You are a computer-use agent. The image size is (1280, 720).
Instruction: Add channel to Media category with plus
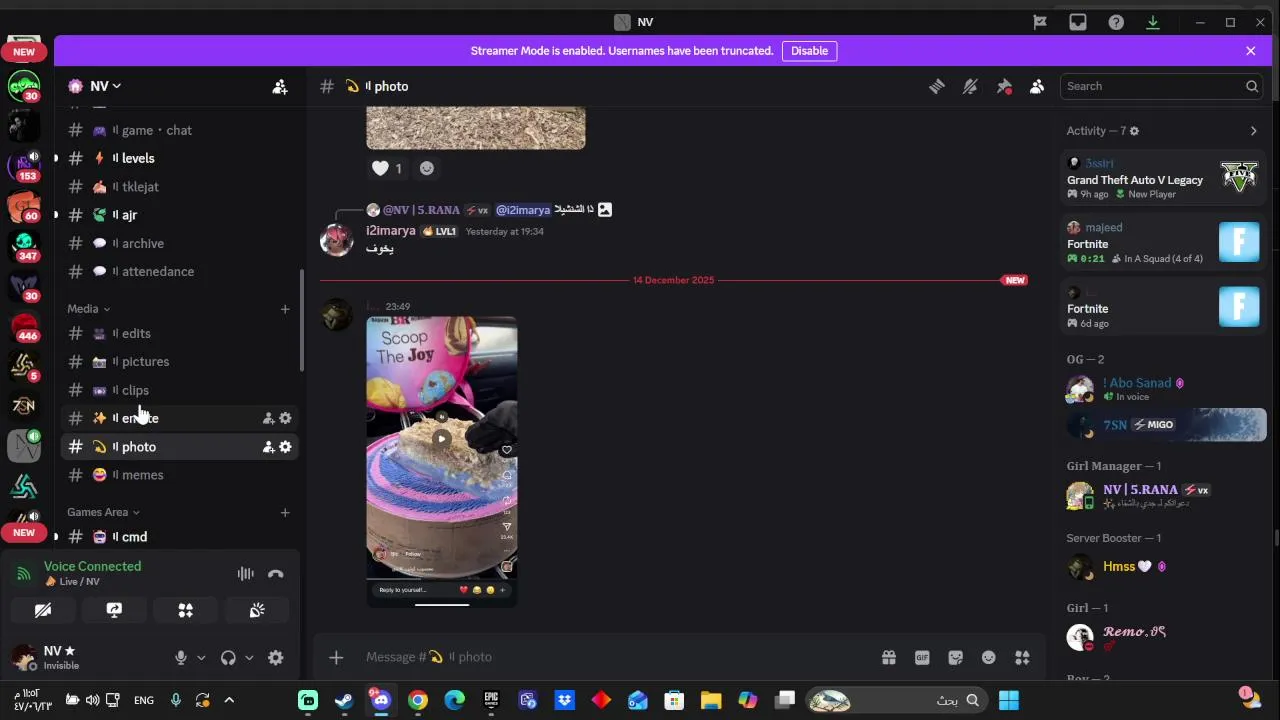[285, 309]
